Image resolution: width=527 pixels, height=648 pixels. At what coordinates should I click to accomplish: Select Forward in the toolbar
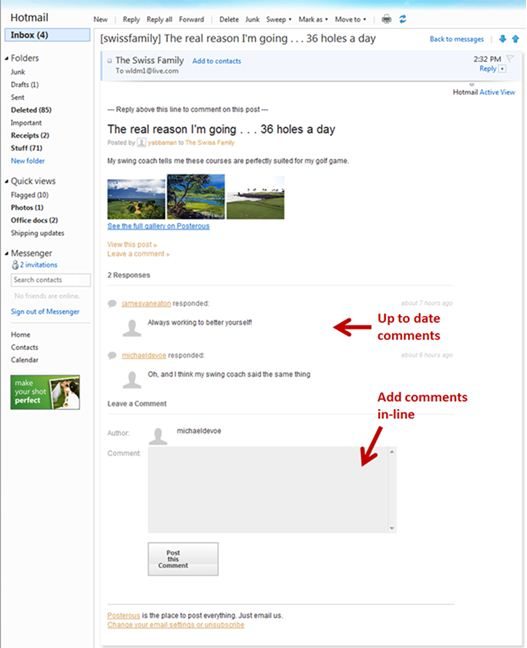[x=191, y=19]
